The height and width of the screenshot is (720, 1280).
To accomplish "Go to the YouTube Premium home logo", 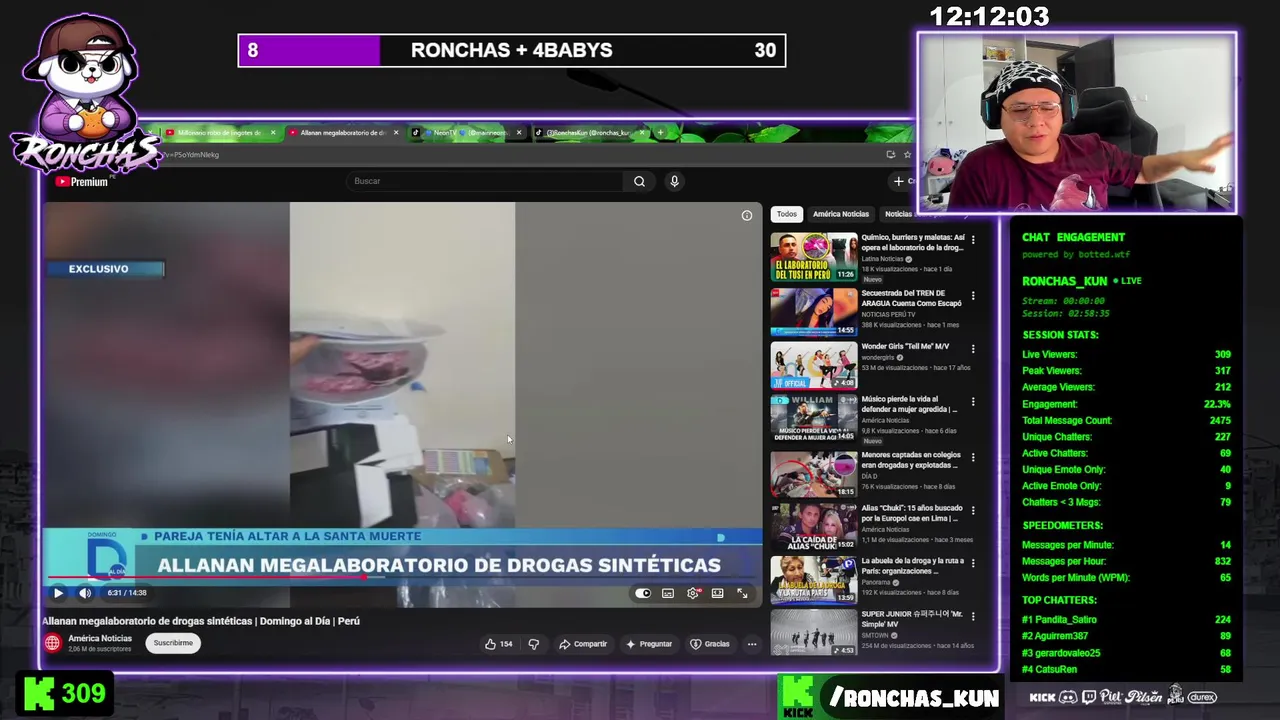I will point(82,182).
